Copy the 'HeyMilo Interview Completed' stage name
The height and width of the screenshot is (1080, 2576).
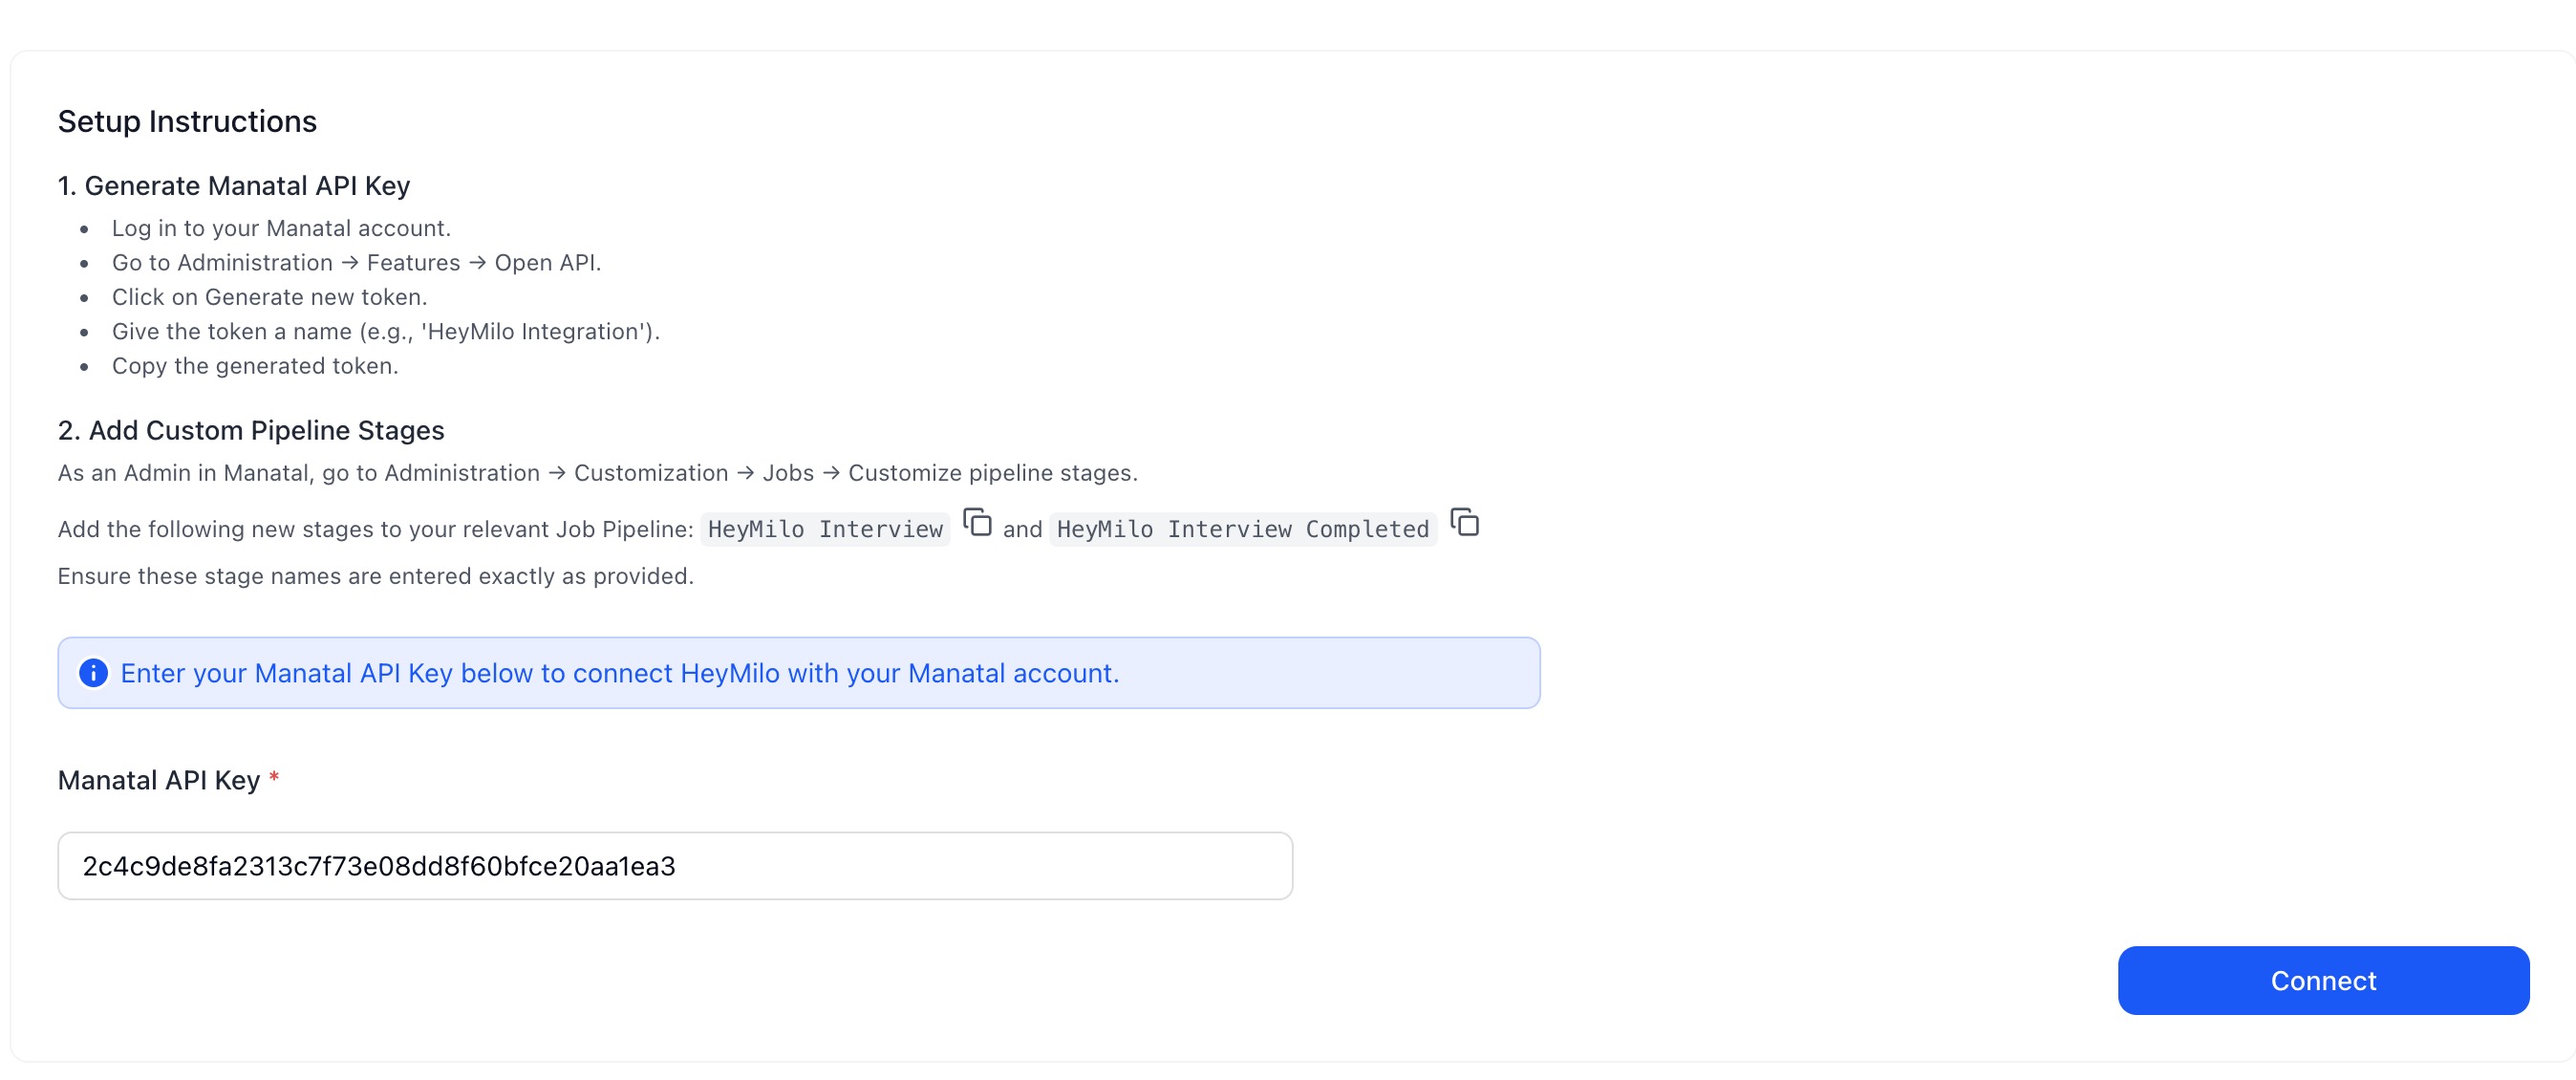click(x=1464, y=523)
